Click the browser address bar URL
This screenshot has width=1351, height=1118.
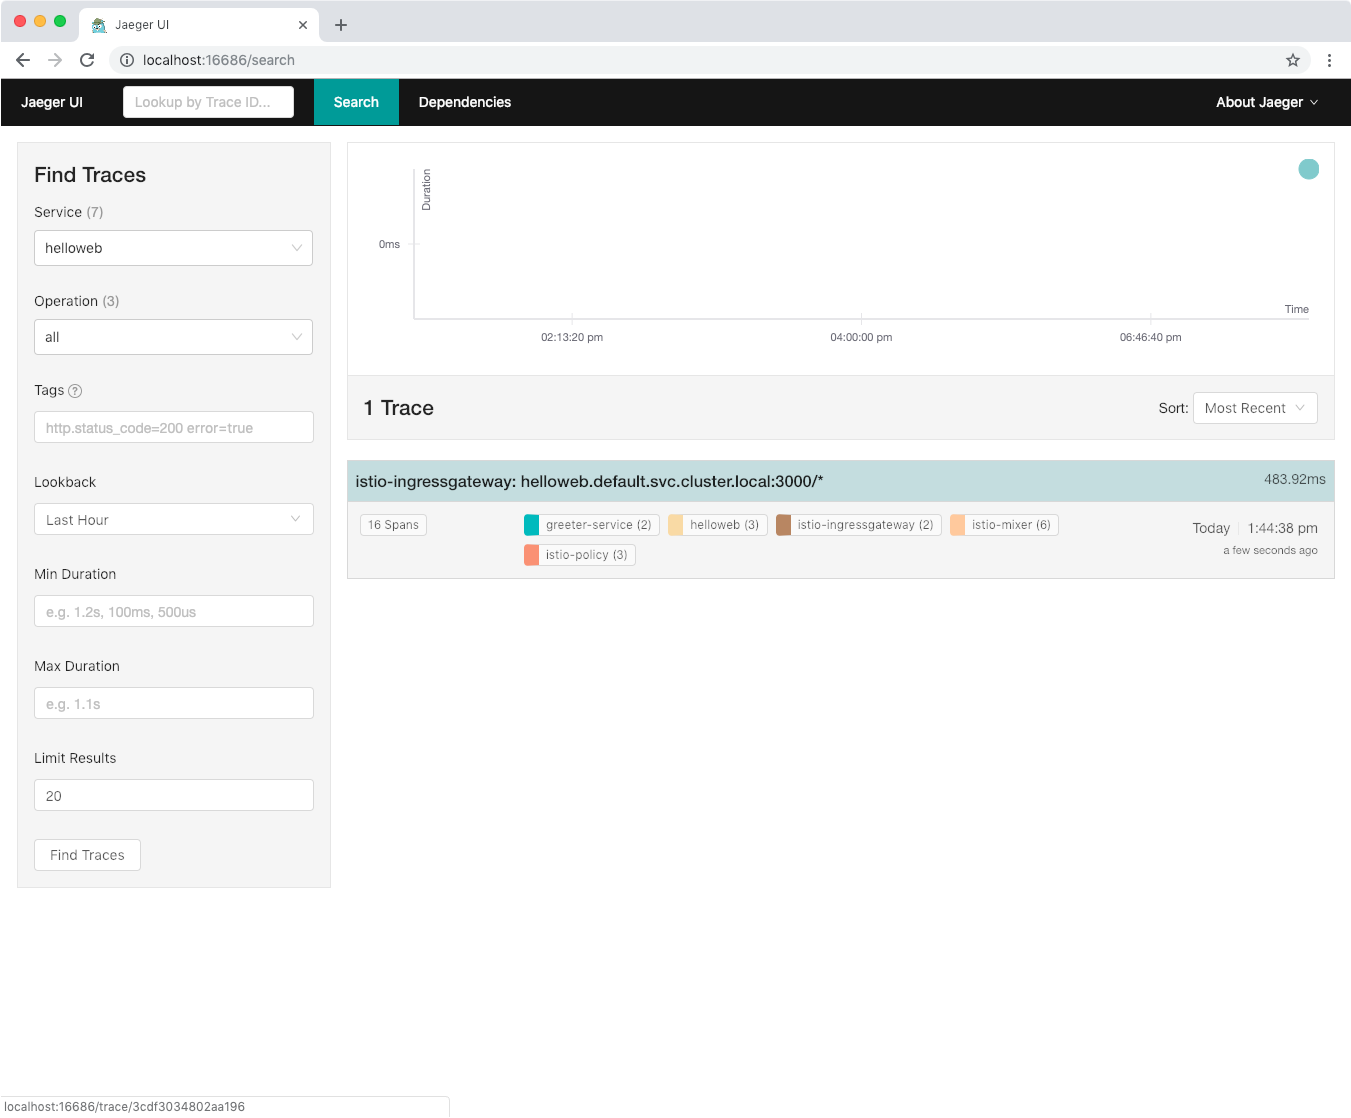pyautogui.click(x=219, y=60)
